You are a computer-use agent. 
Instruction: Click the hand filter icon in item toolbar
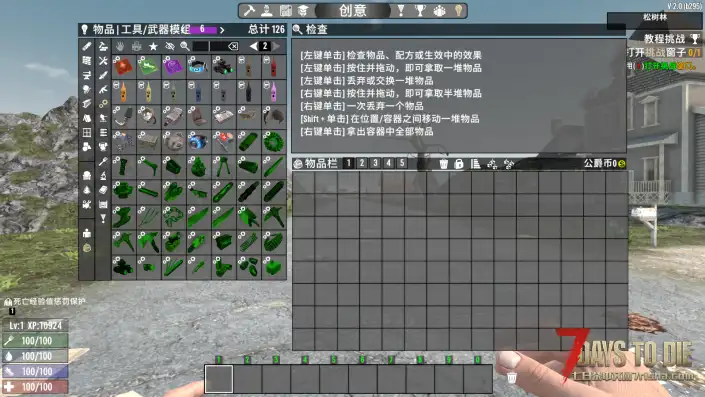pyautogui.click(x=120, y=46)
